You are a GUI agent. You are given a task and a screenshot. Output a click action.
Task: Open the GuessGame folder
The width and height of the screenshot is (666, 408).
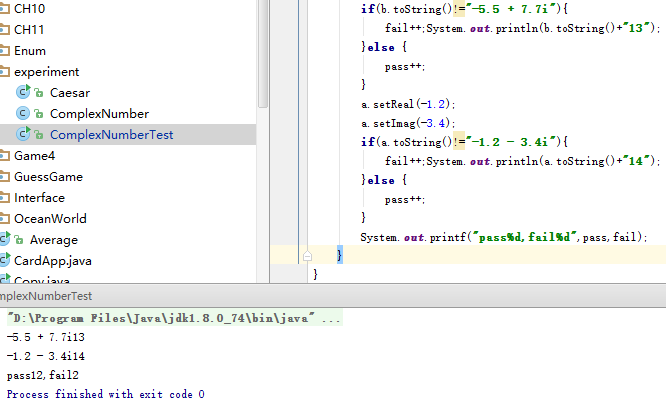tap(48, 177)
